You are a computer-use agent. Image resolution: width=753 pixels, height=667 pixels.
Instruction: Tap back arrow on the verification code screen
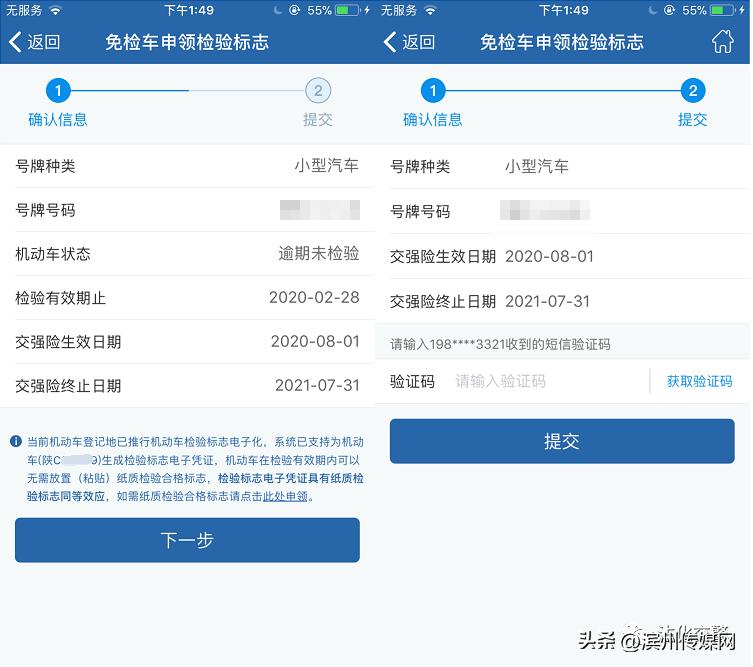pyautogui.click(x=409, y=42)
